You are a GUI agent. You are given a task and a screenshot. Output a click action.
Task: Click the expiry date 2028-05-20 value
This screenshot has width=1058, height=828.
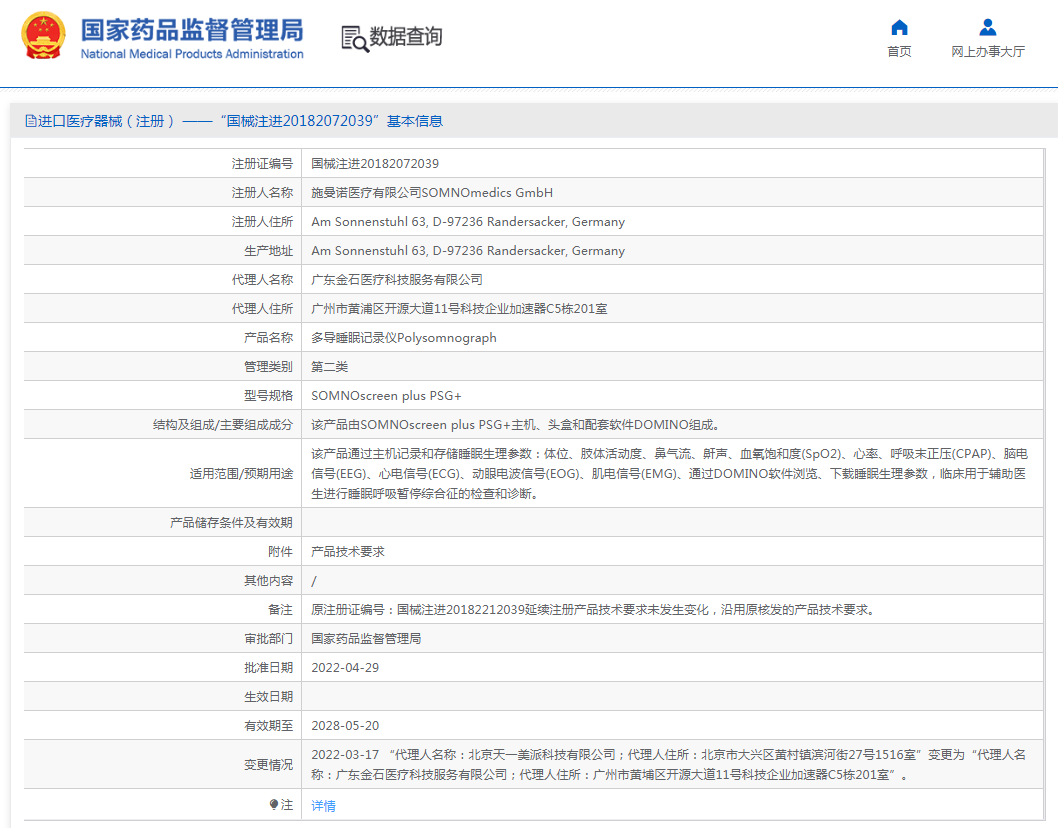[x=345, y=726]
